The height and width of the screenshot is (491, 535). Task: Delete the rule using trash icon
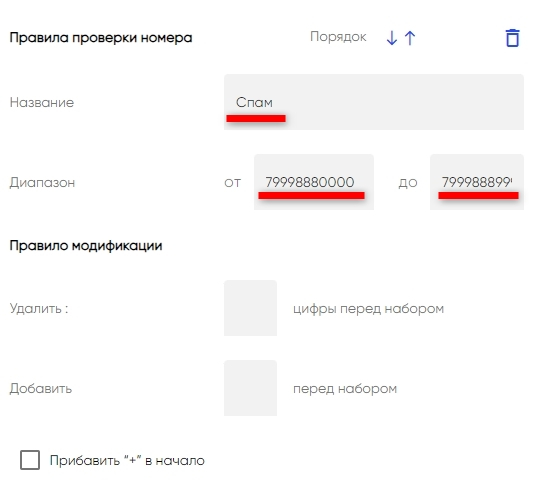click(512, 38)
